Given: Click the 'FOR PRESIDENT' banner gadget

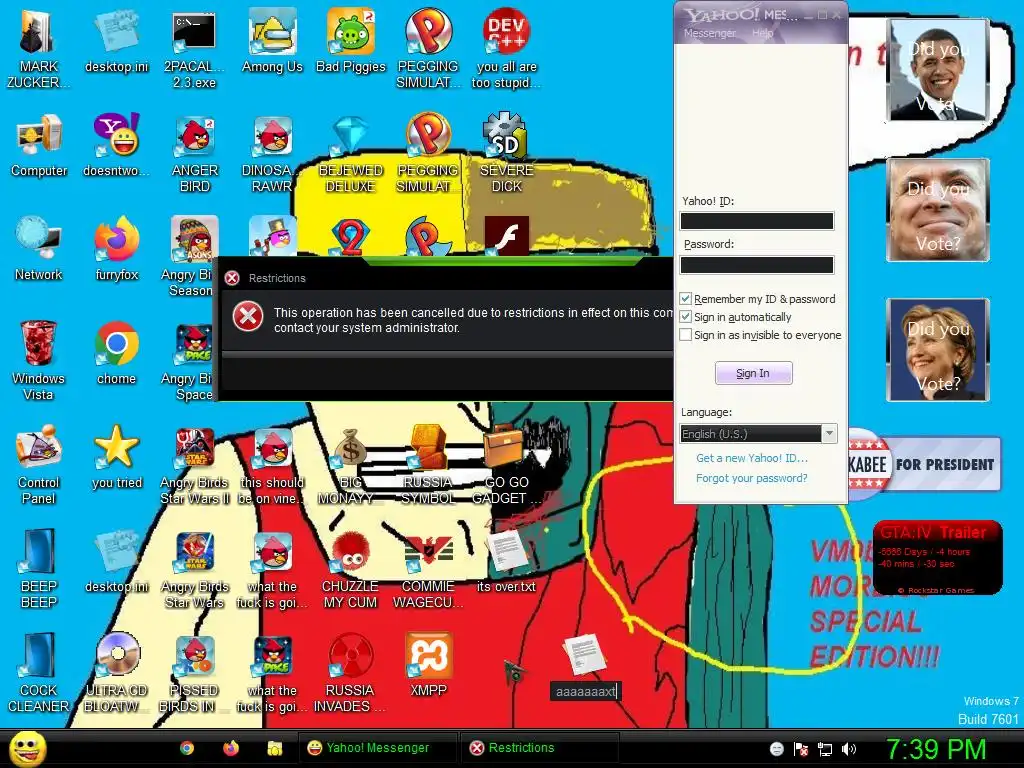Looking at the screenshot, I should [x=924, y=464].
